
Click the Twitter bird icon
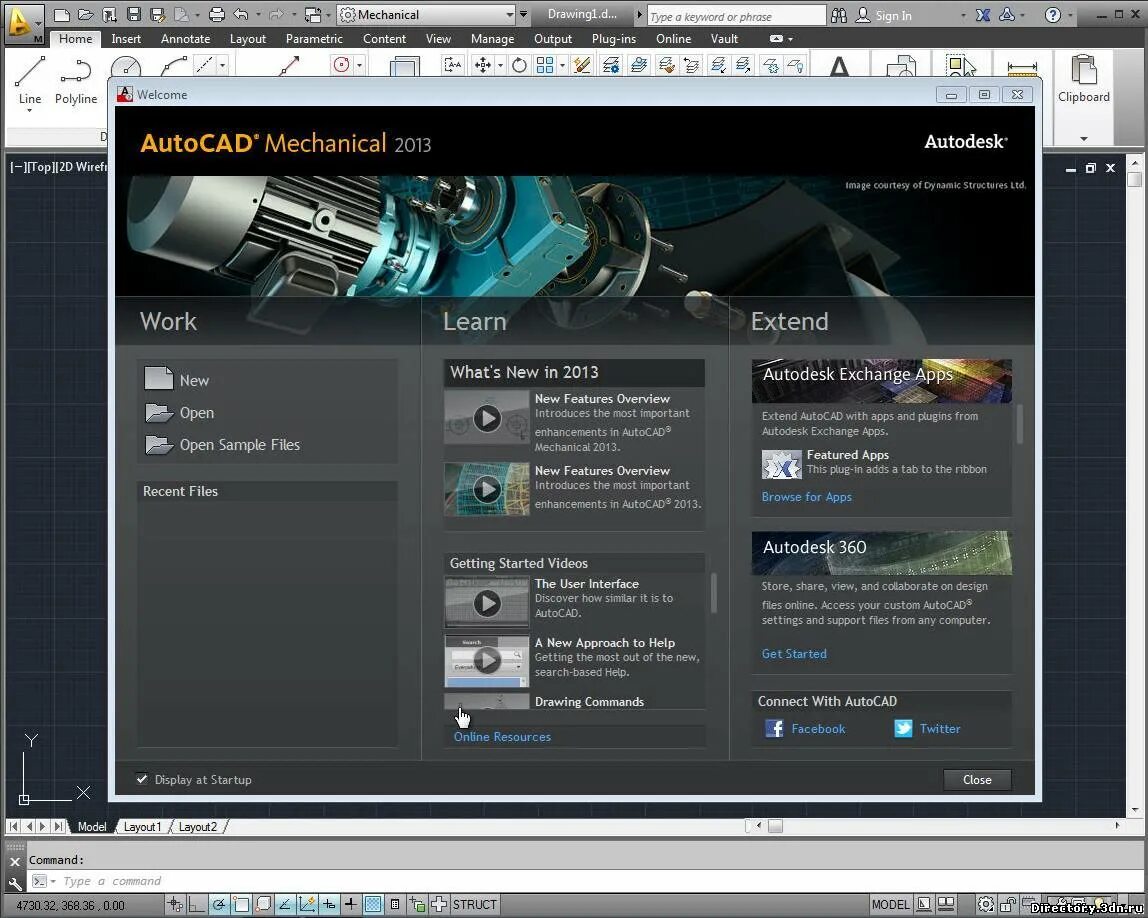[903, 728]
